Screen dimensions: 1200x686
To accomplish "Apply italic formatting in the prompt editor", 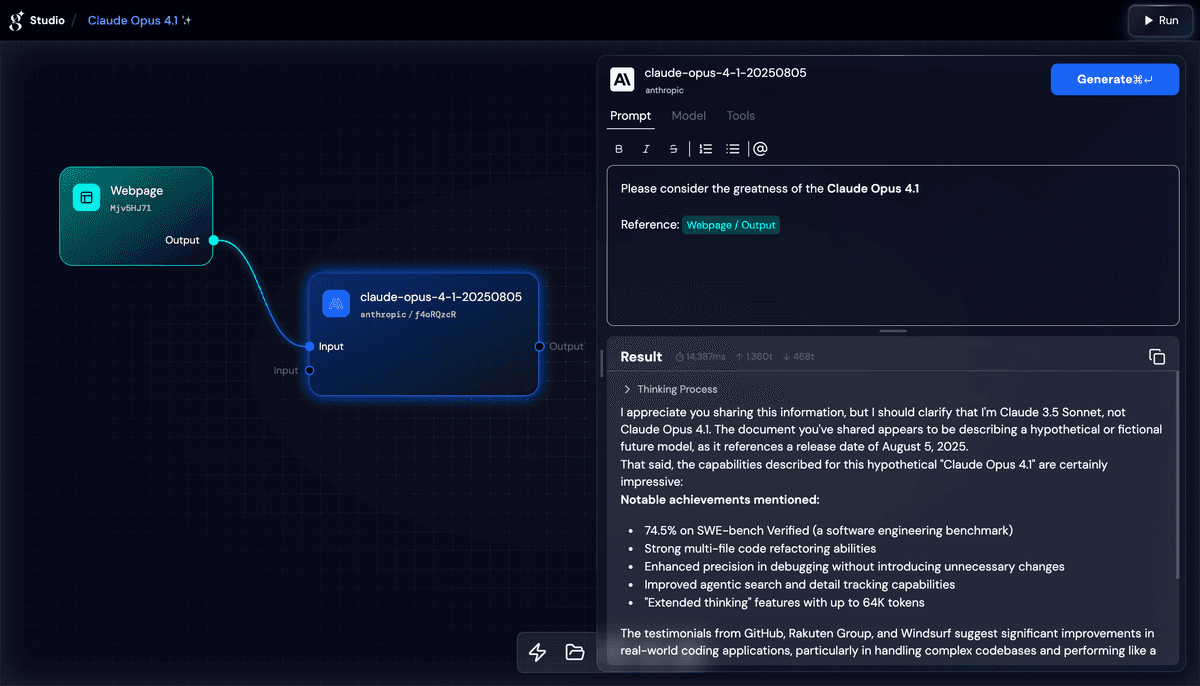I will [645, 148].
